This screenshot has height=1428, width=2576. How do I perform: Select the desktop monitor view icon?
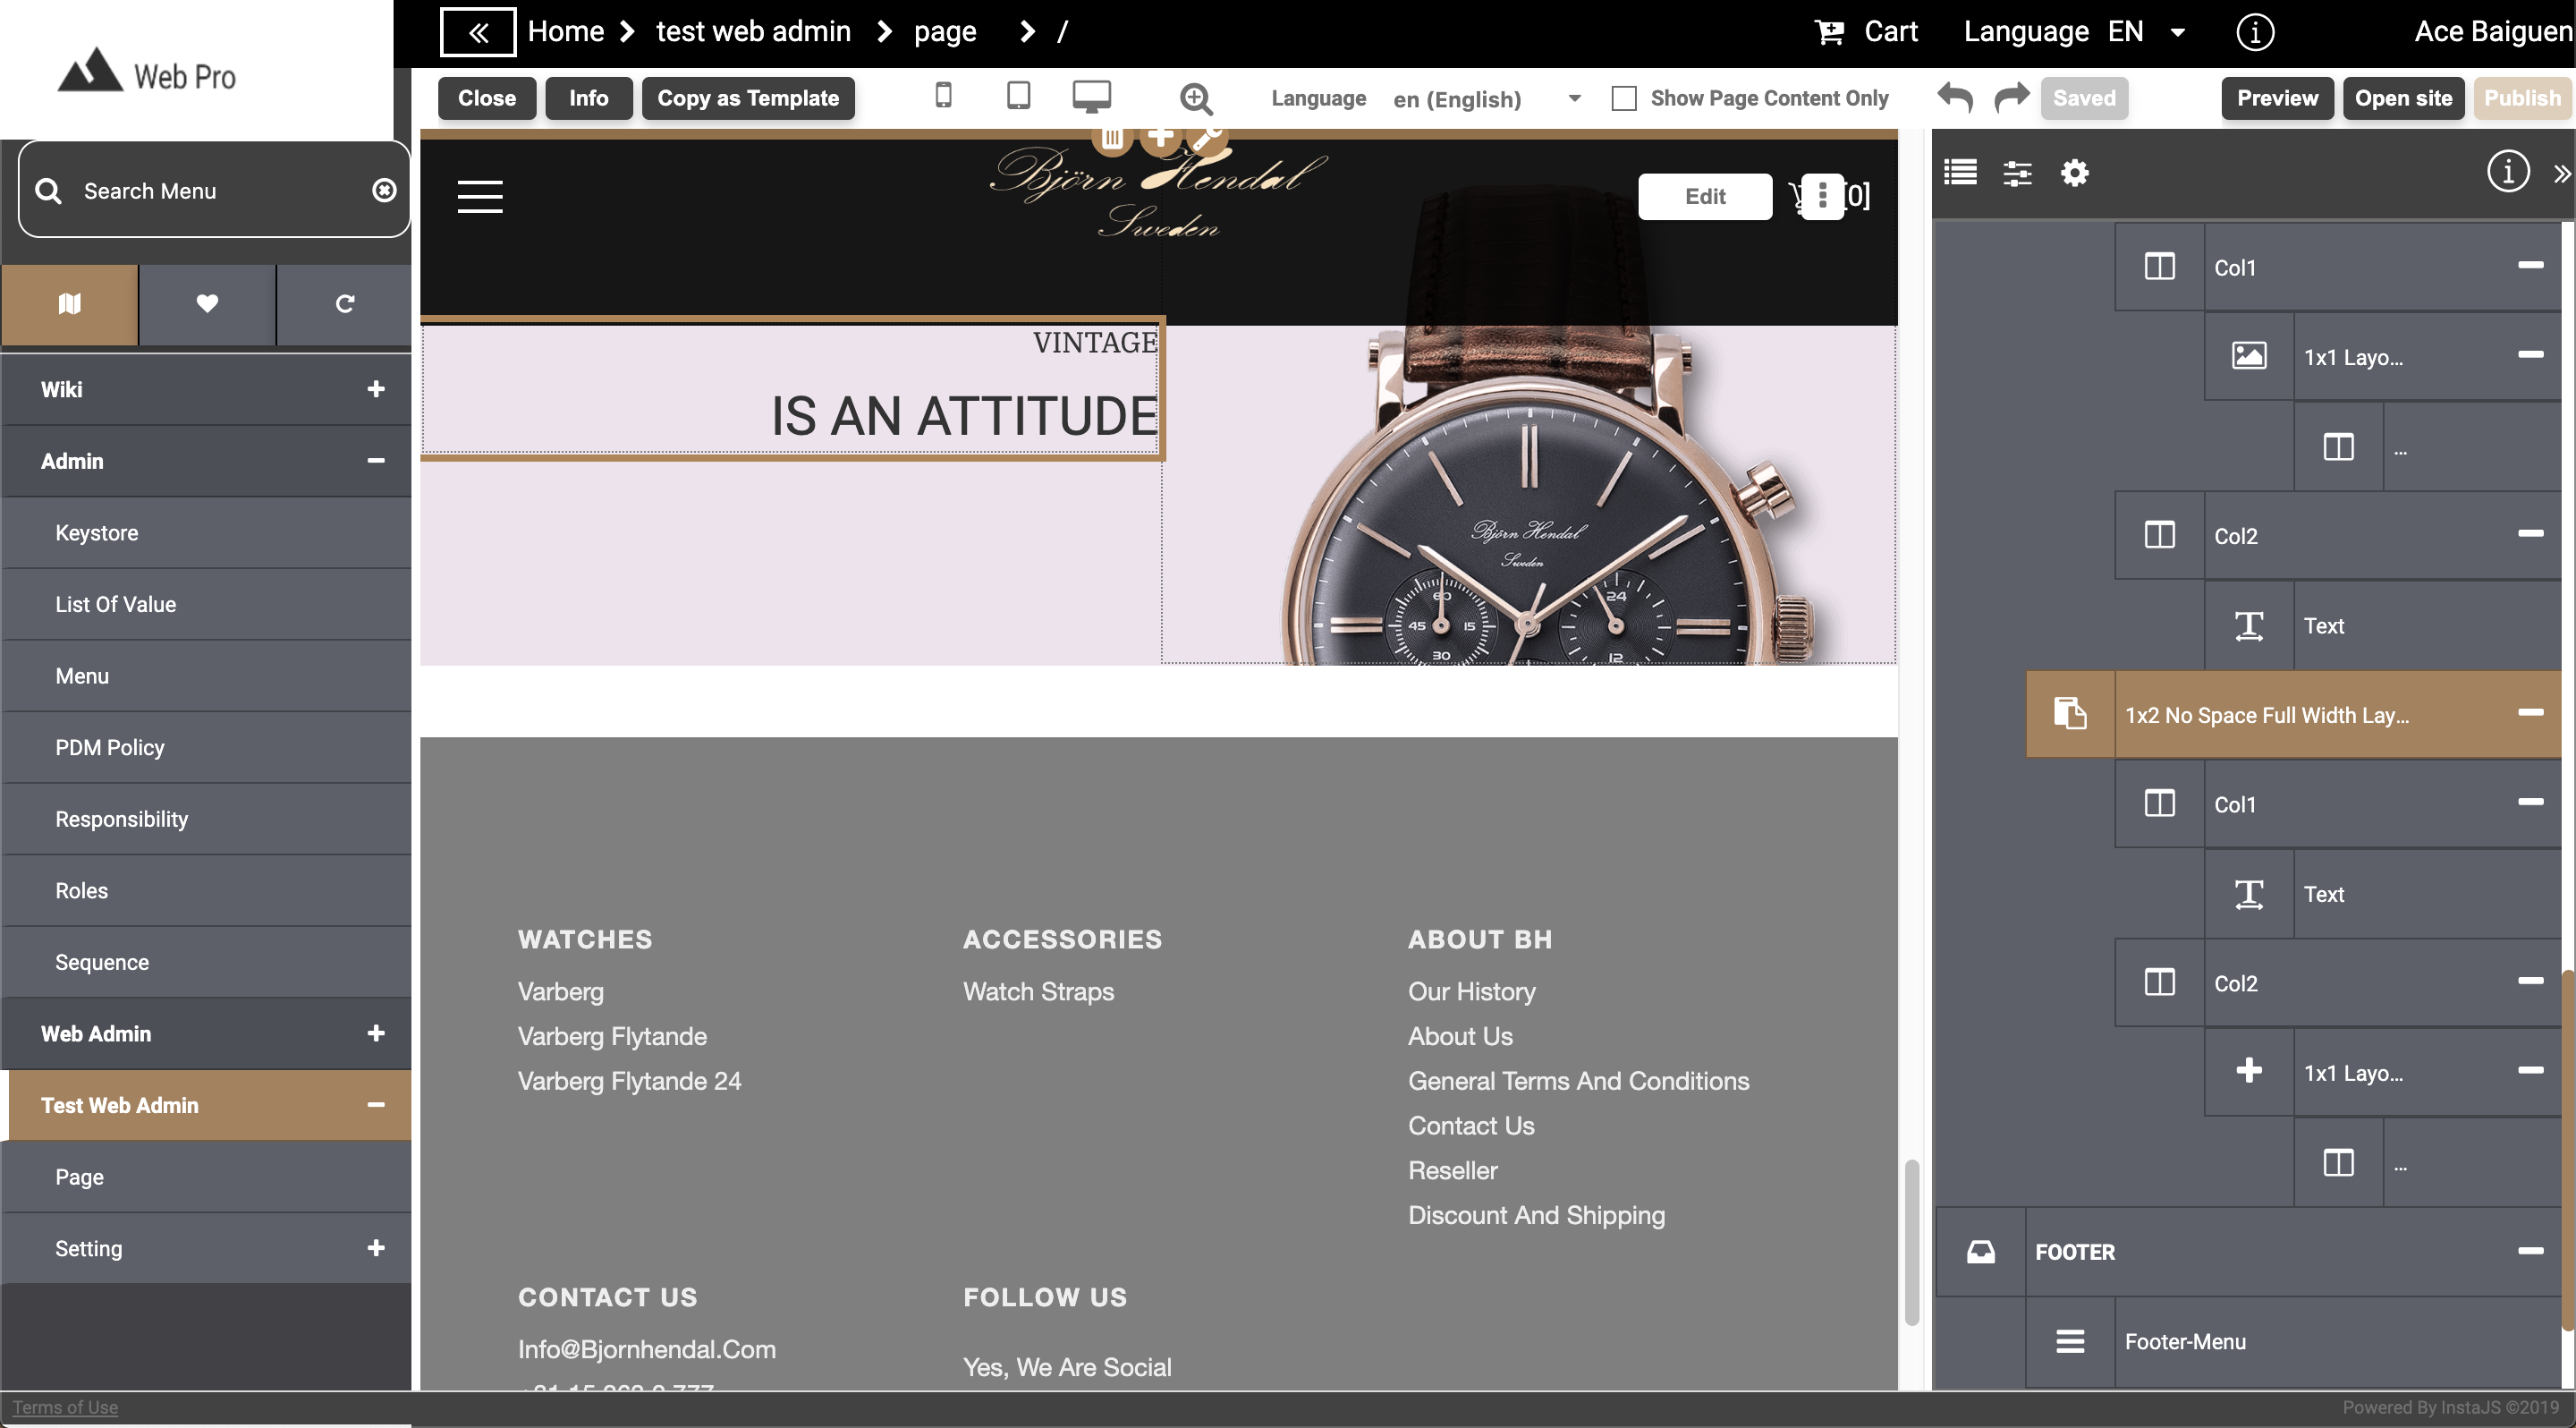coord(1091,96)
